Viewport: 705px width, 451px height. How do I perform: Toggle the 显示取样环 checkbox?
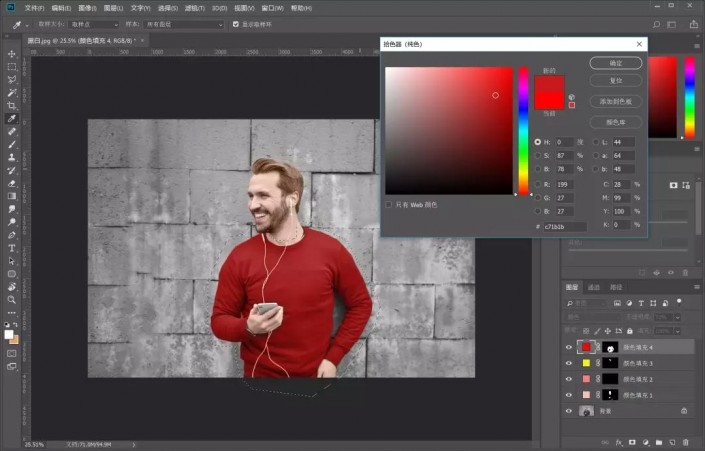[x=236, y=24]
